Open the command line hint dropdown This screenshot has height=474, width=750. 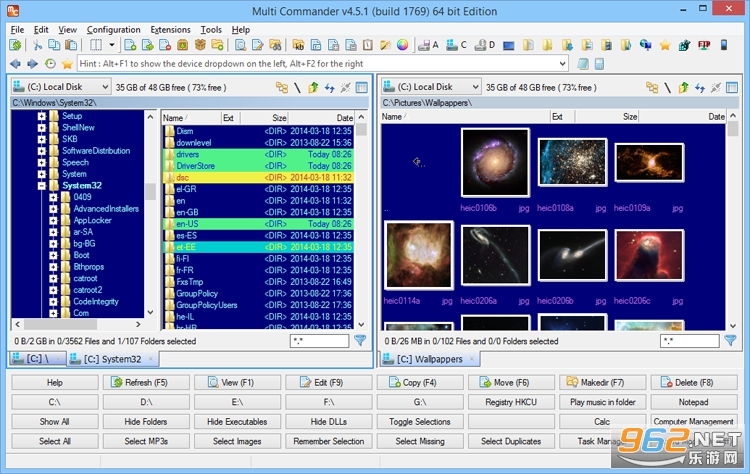tap(562, 64)
